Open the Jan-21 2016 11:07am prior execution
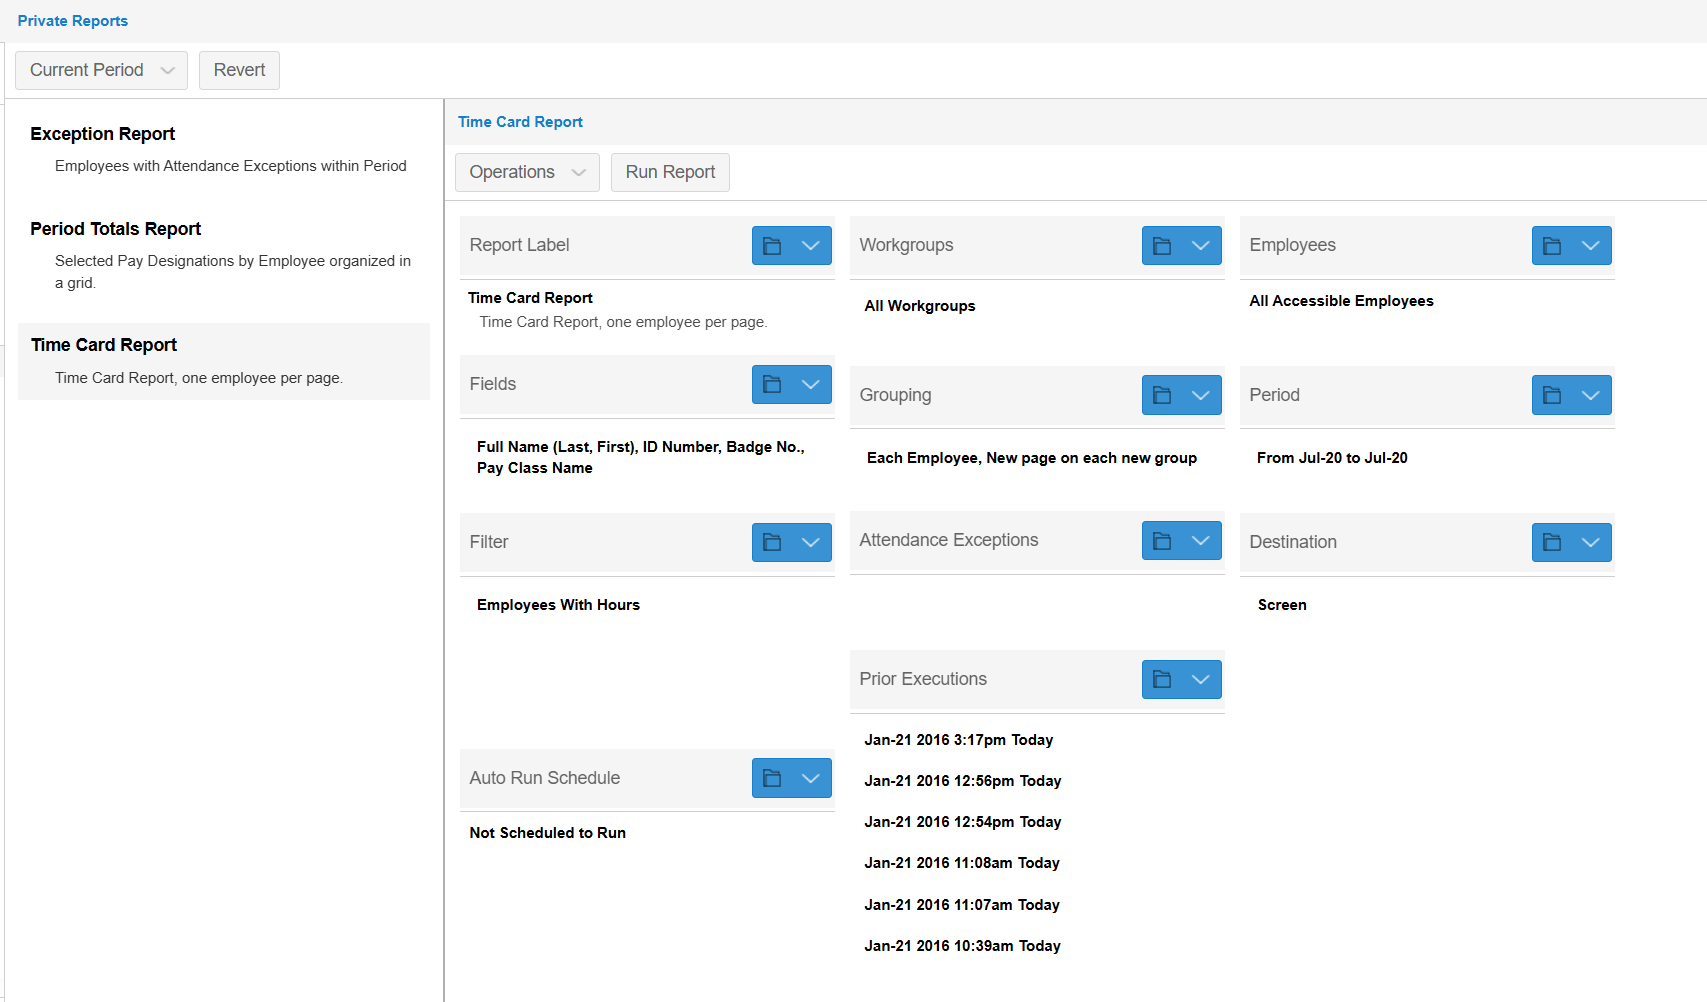The image size is (1707, 1002). click(x=962, y=906)
